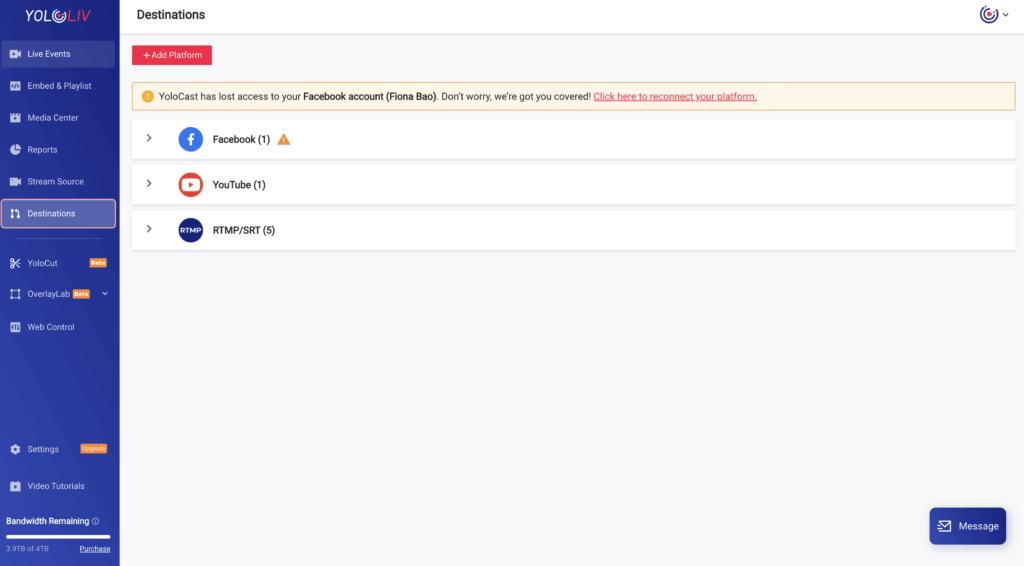Expand the YouTube destinations row

coord(149,184)
